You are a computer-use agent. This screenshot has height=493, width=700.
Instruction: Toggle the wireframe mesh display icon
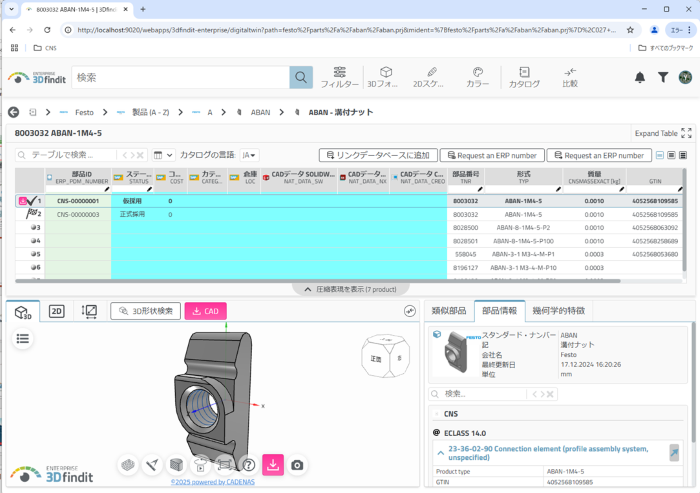(128, 465)
